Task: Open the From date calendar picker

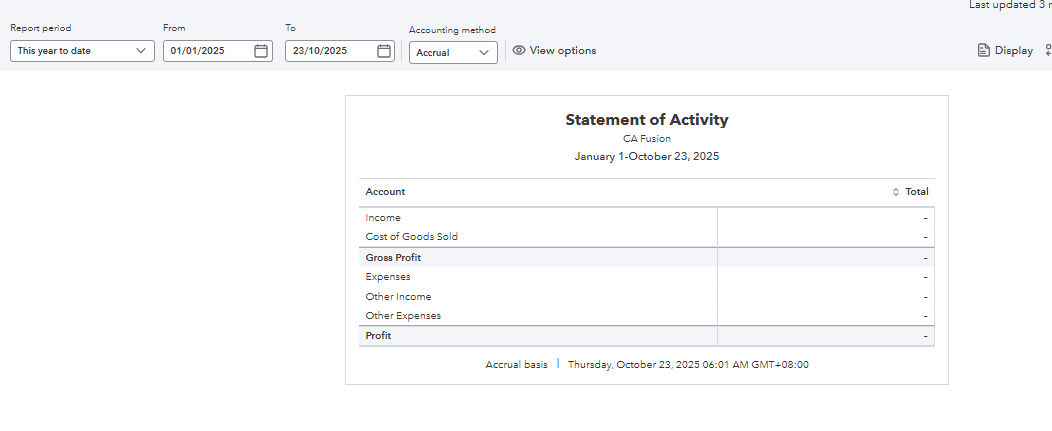Action: pos(261,51)
